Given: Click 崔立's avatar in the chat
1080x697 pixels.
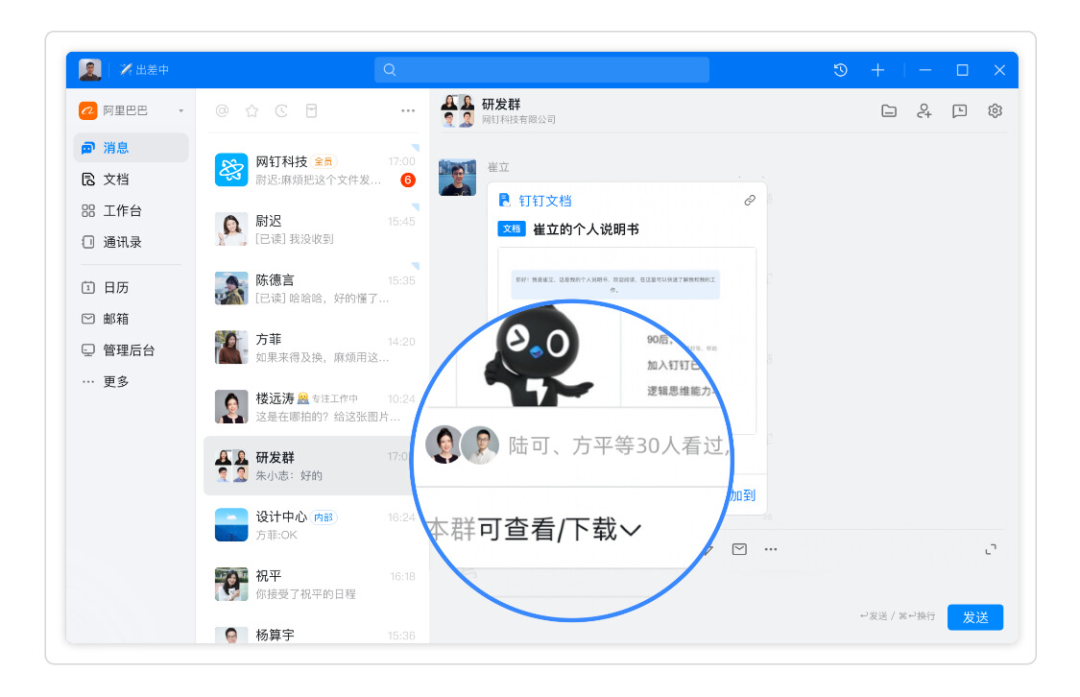Looking at the screenshot, I should [457, 178].
